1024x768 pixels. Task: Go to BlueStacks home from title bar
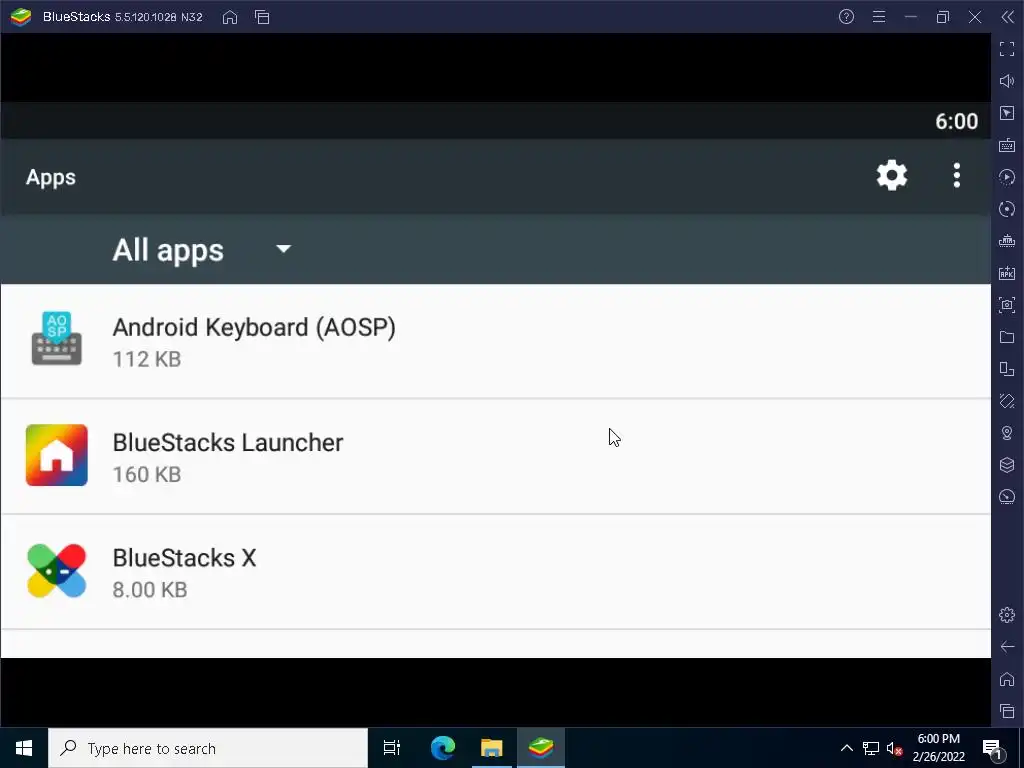point(230,17)
